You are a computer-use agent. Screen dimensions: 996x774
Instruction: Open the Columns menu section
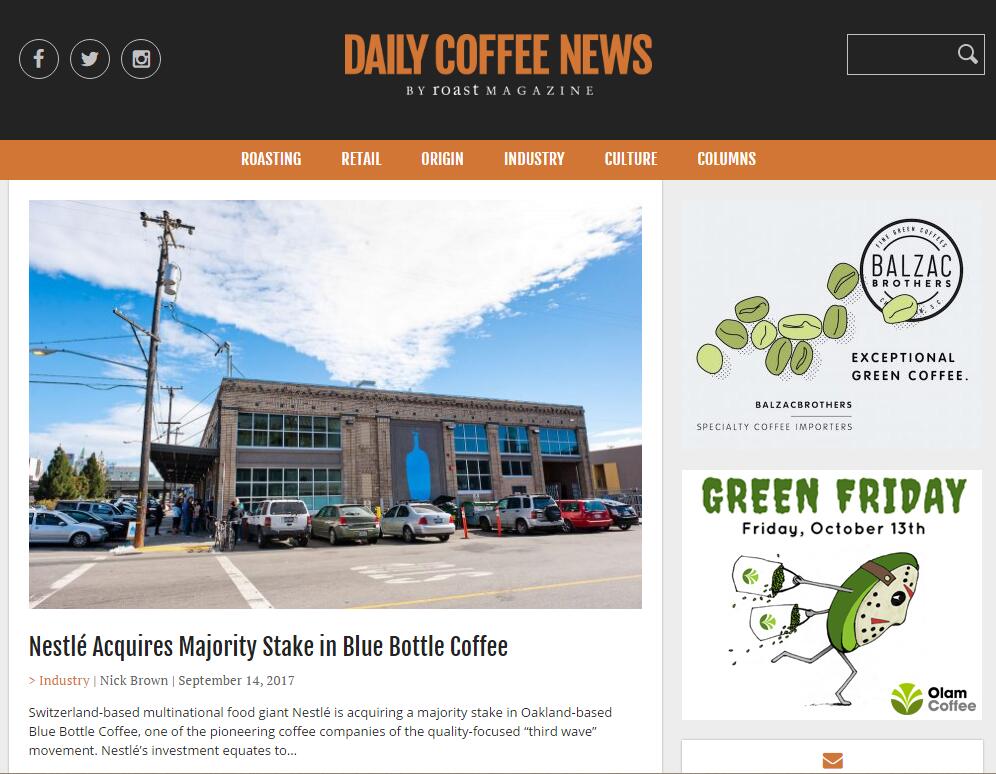[727, 159]
